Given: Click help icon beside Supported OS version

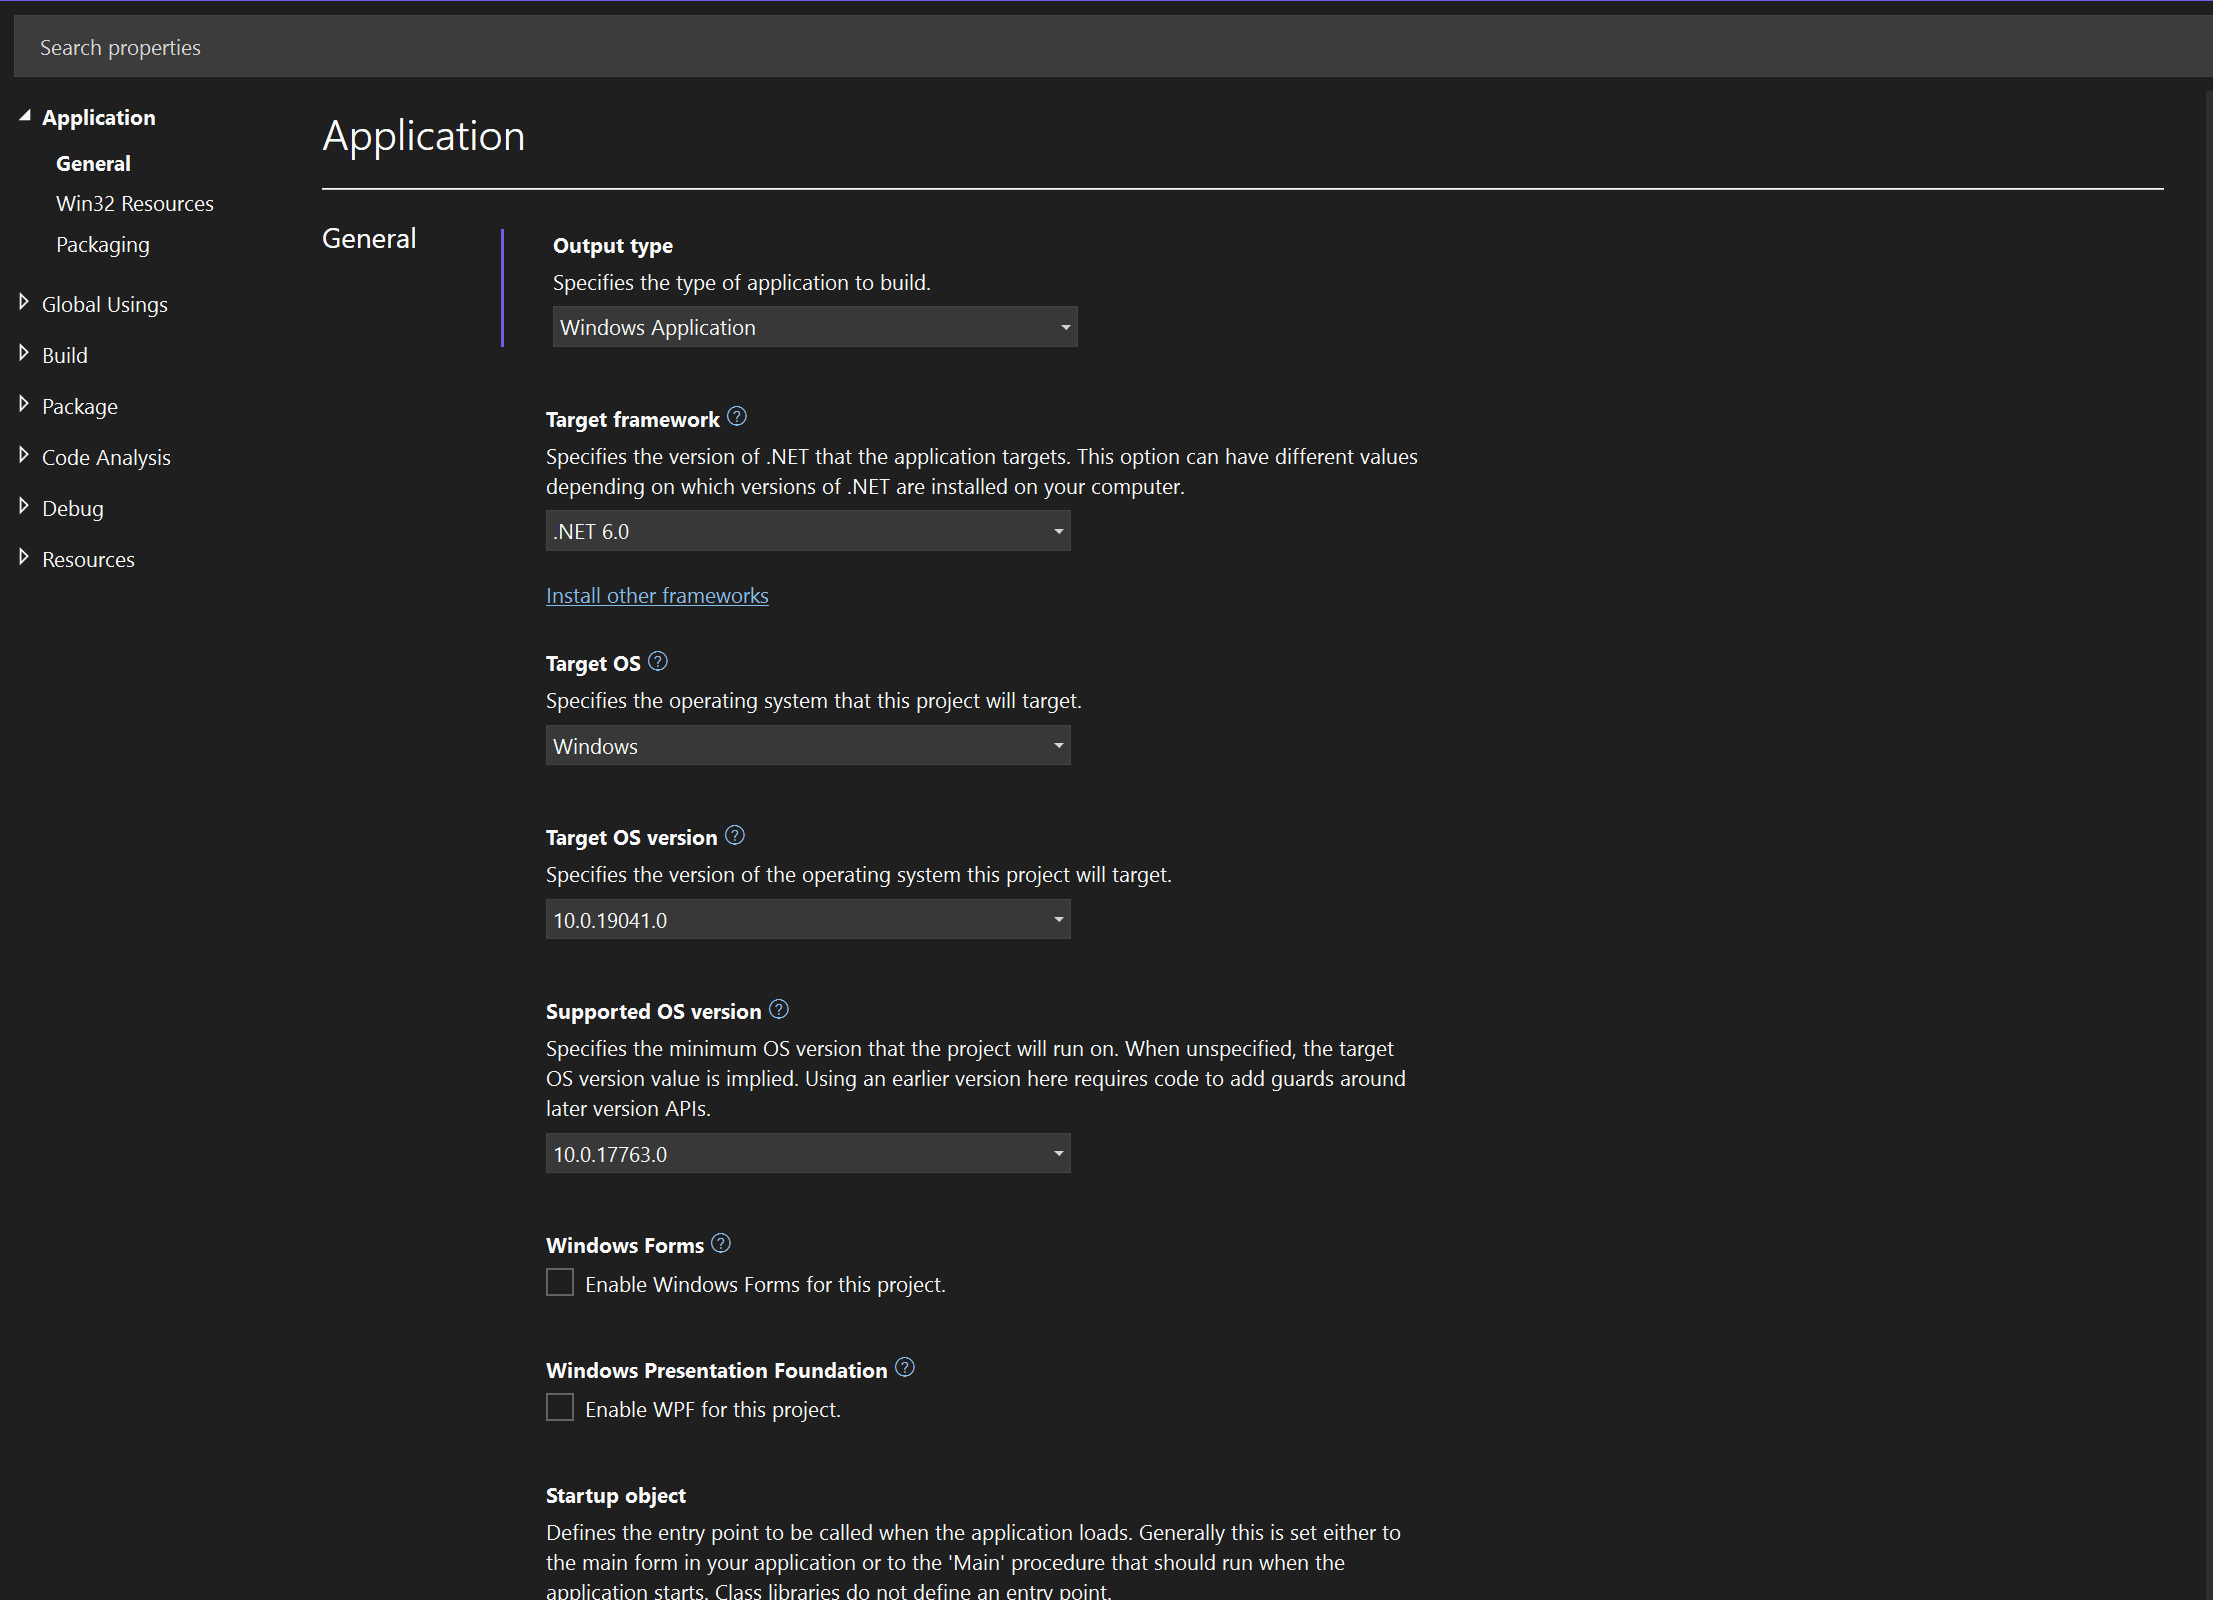Looking at the screenshot, I should coord(779,1009).
